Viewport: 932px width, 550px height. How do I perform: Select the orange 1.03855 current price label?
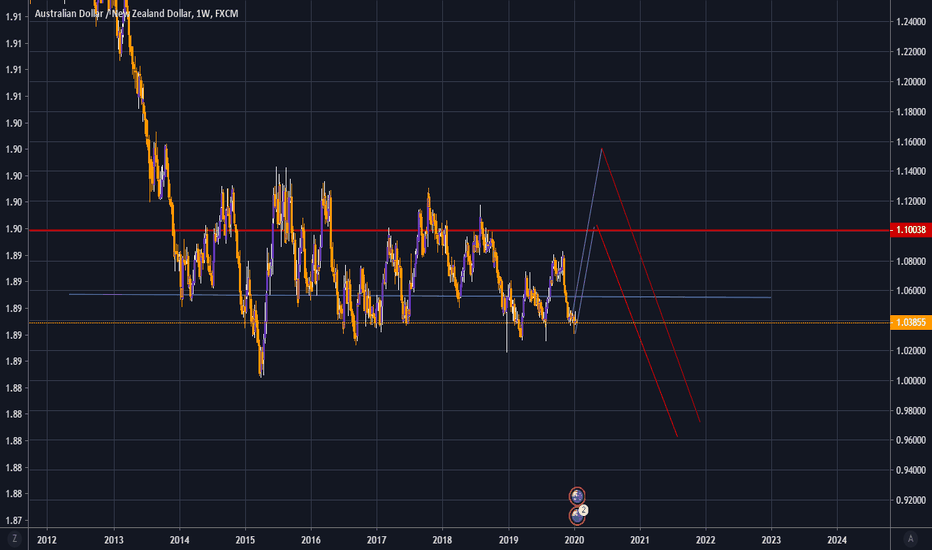click(910, 323)
